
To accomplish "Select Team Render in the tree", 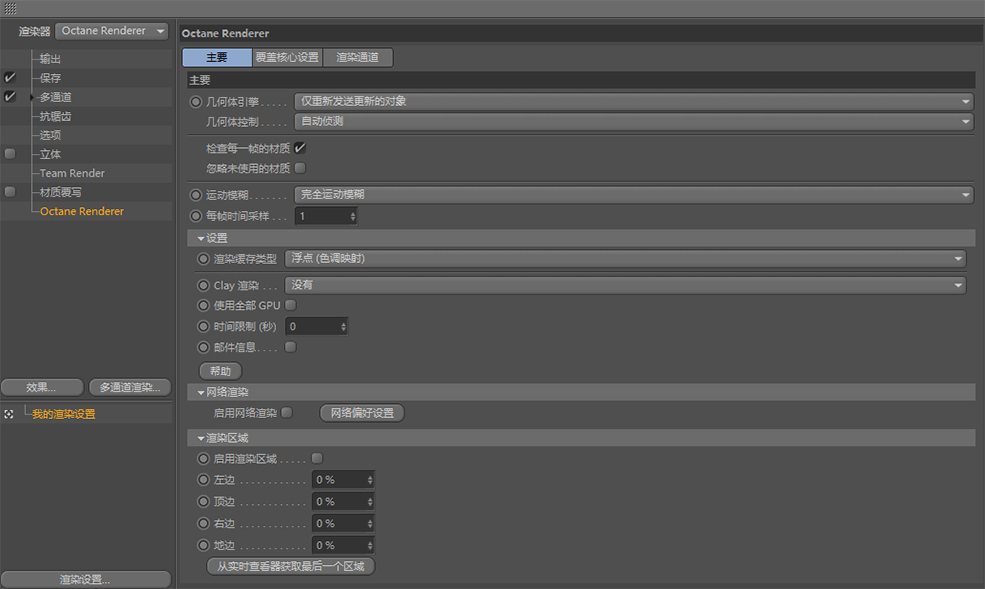I will (x=72, y=173).
